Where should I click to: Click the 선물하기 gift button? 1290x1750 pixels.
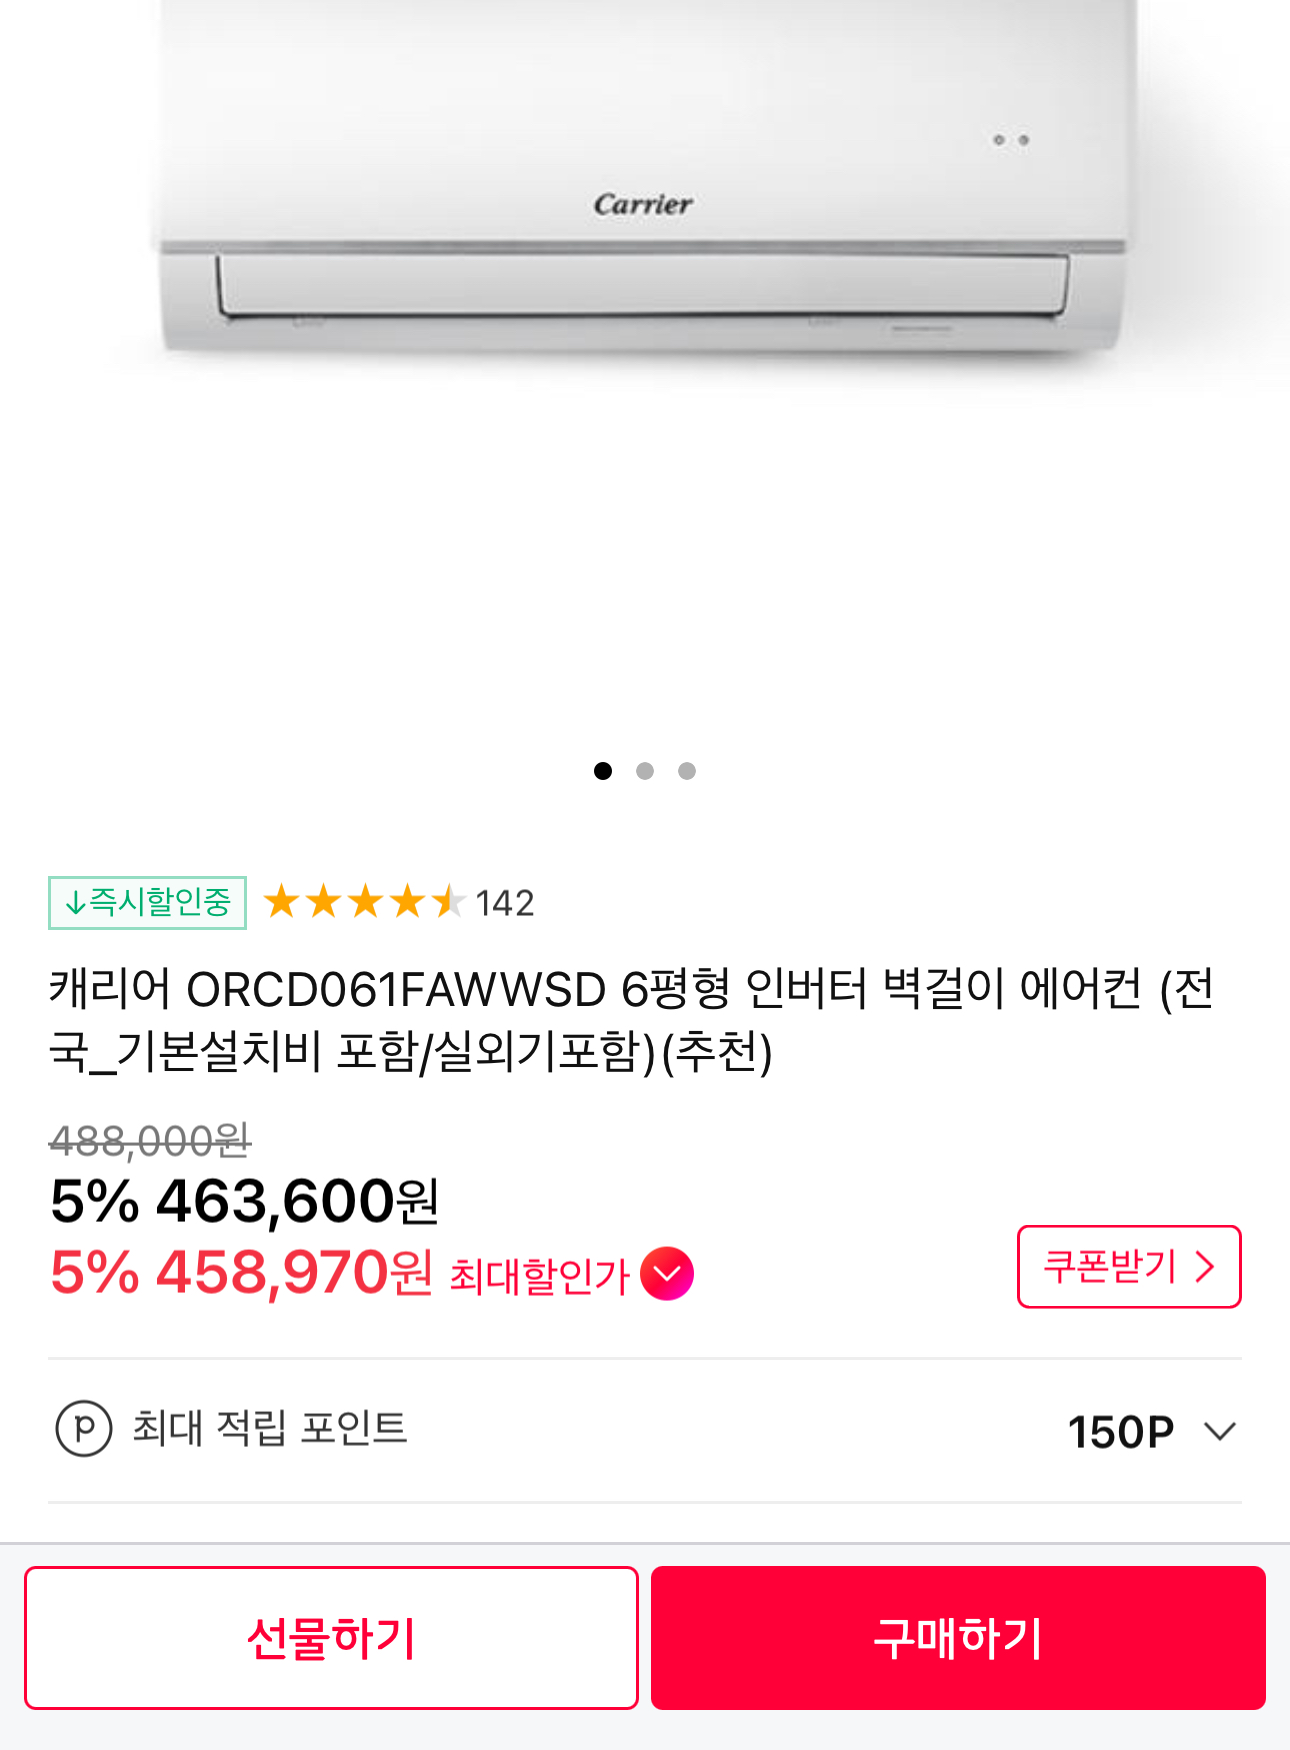[x=331, y=1638]
